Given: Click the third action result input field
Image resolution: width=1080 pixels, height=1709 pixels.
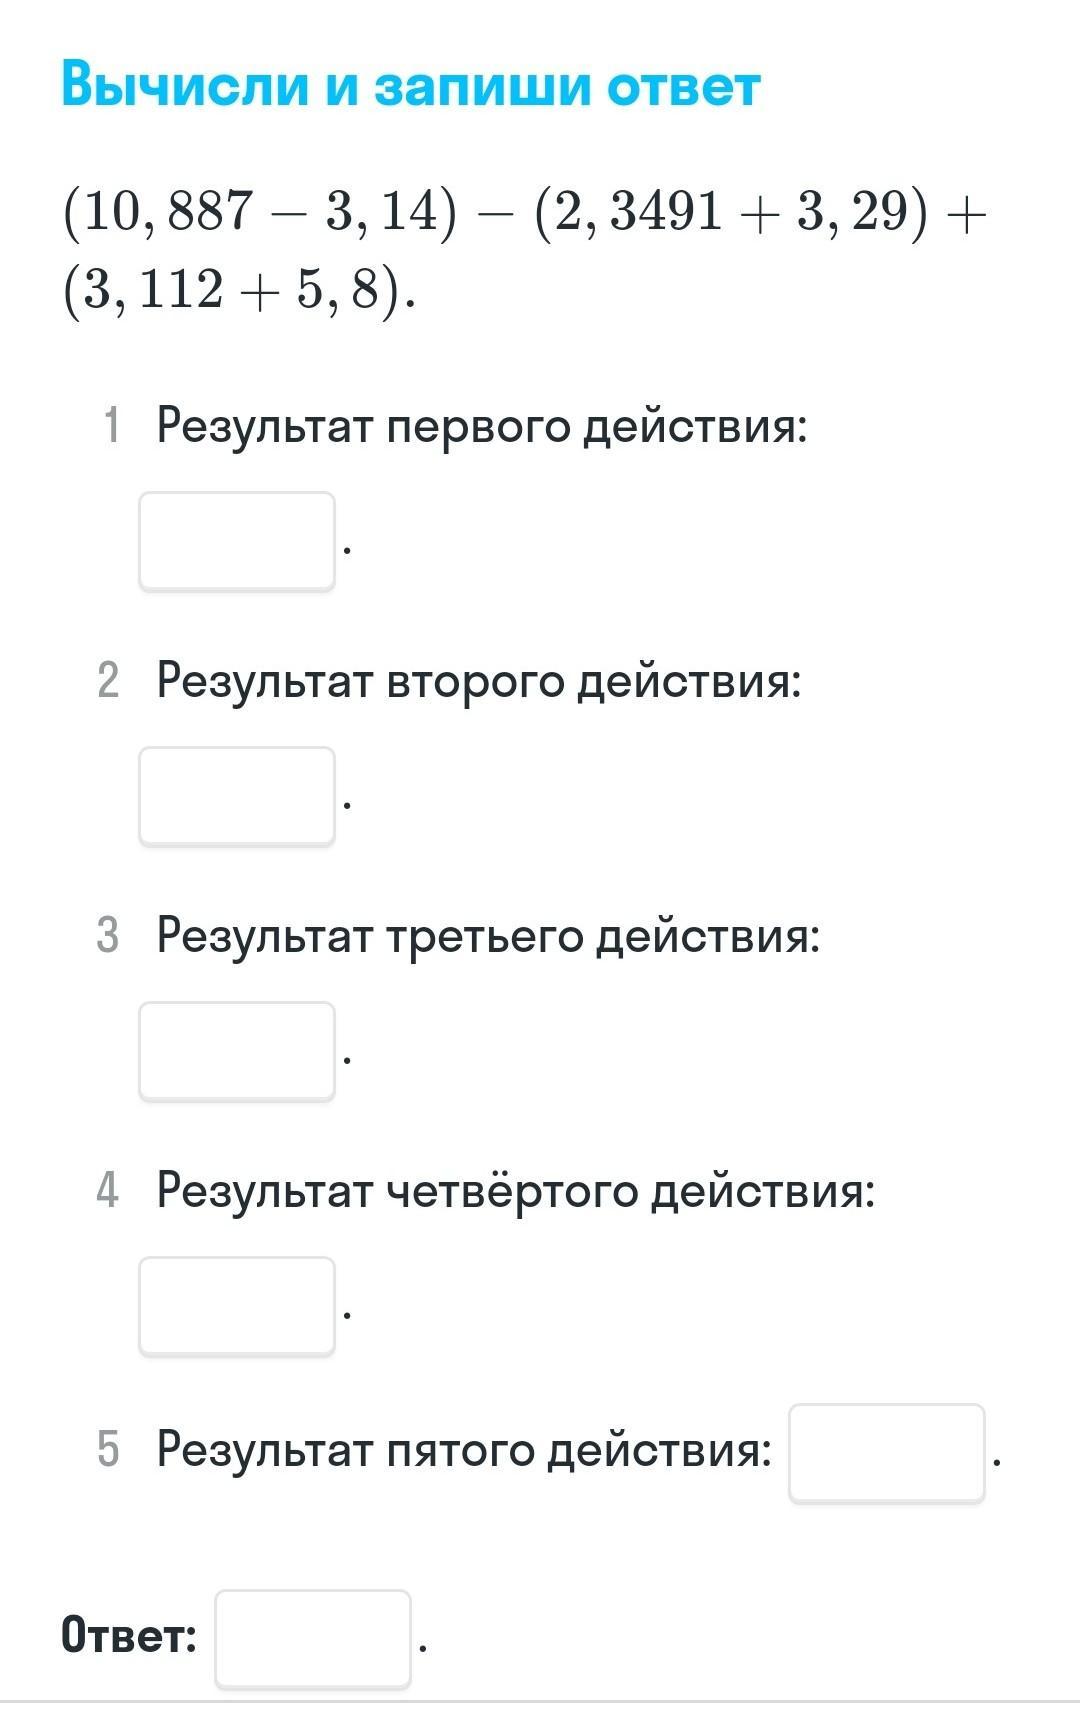Looking at the screenshot, I should [x=237, y=1050].
